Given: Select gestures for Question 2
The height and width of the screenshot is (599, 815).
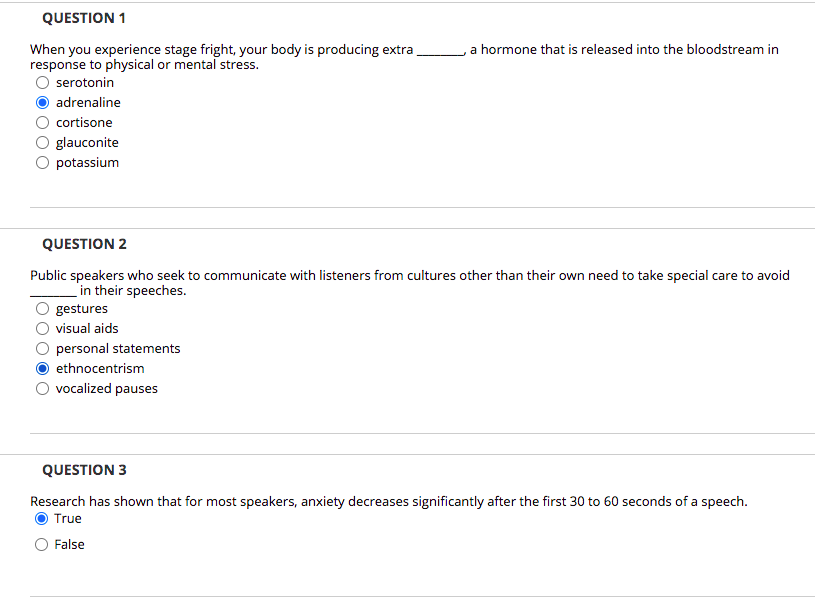Looking at the screenshot, I should [42, 308].
